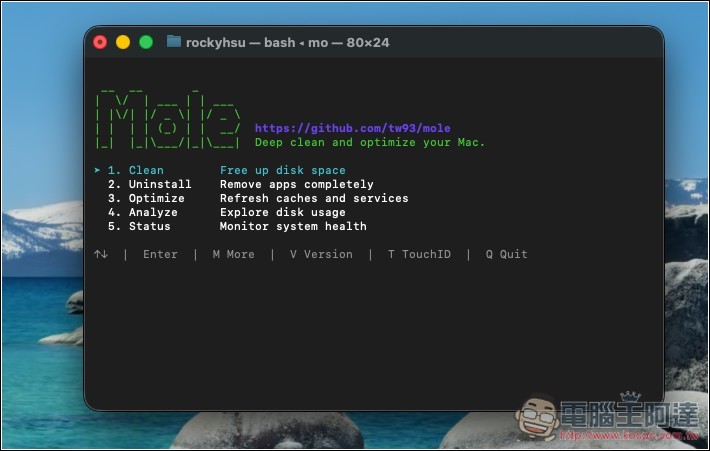
Task: Click the Mole ASCII art logo
Action: [x=168, y=119]
